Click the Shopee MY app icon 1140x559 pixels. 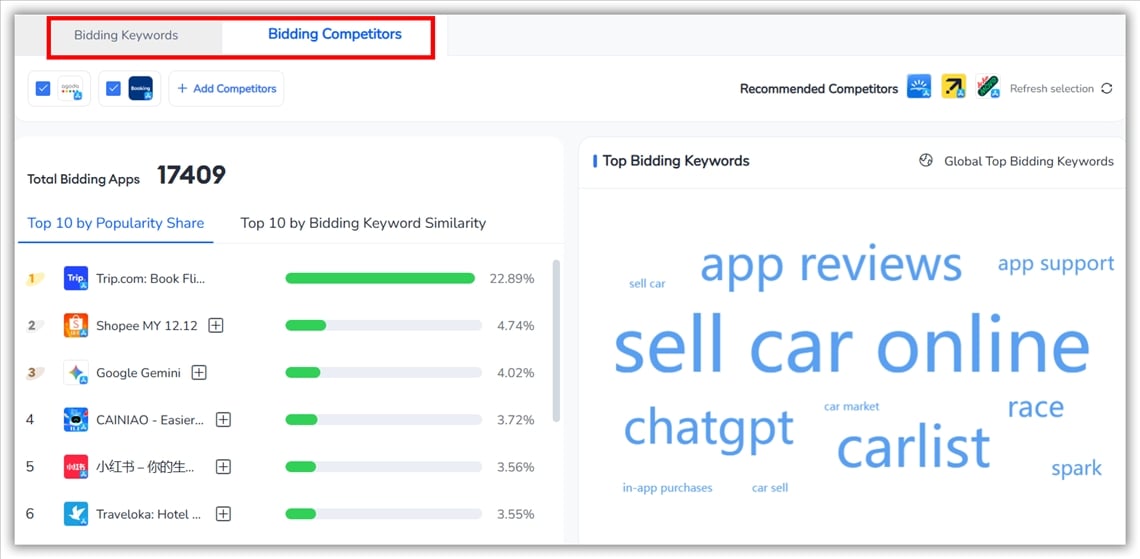coord(76,325)
